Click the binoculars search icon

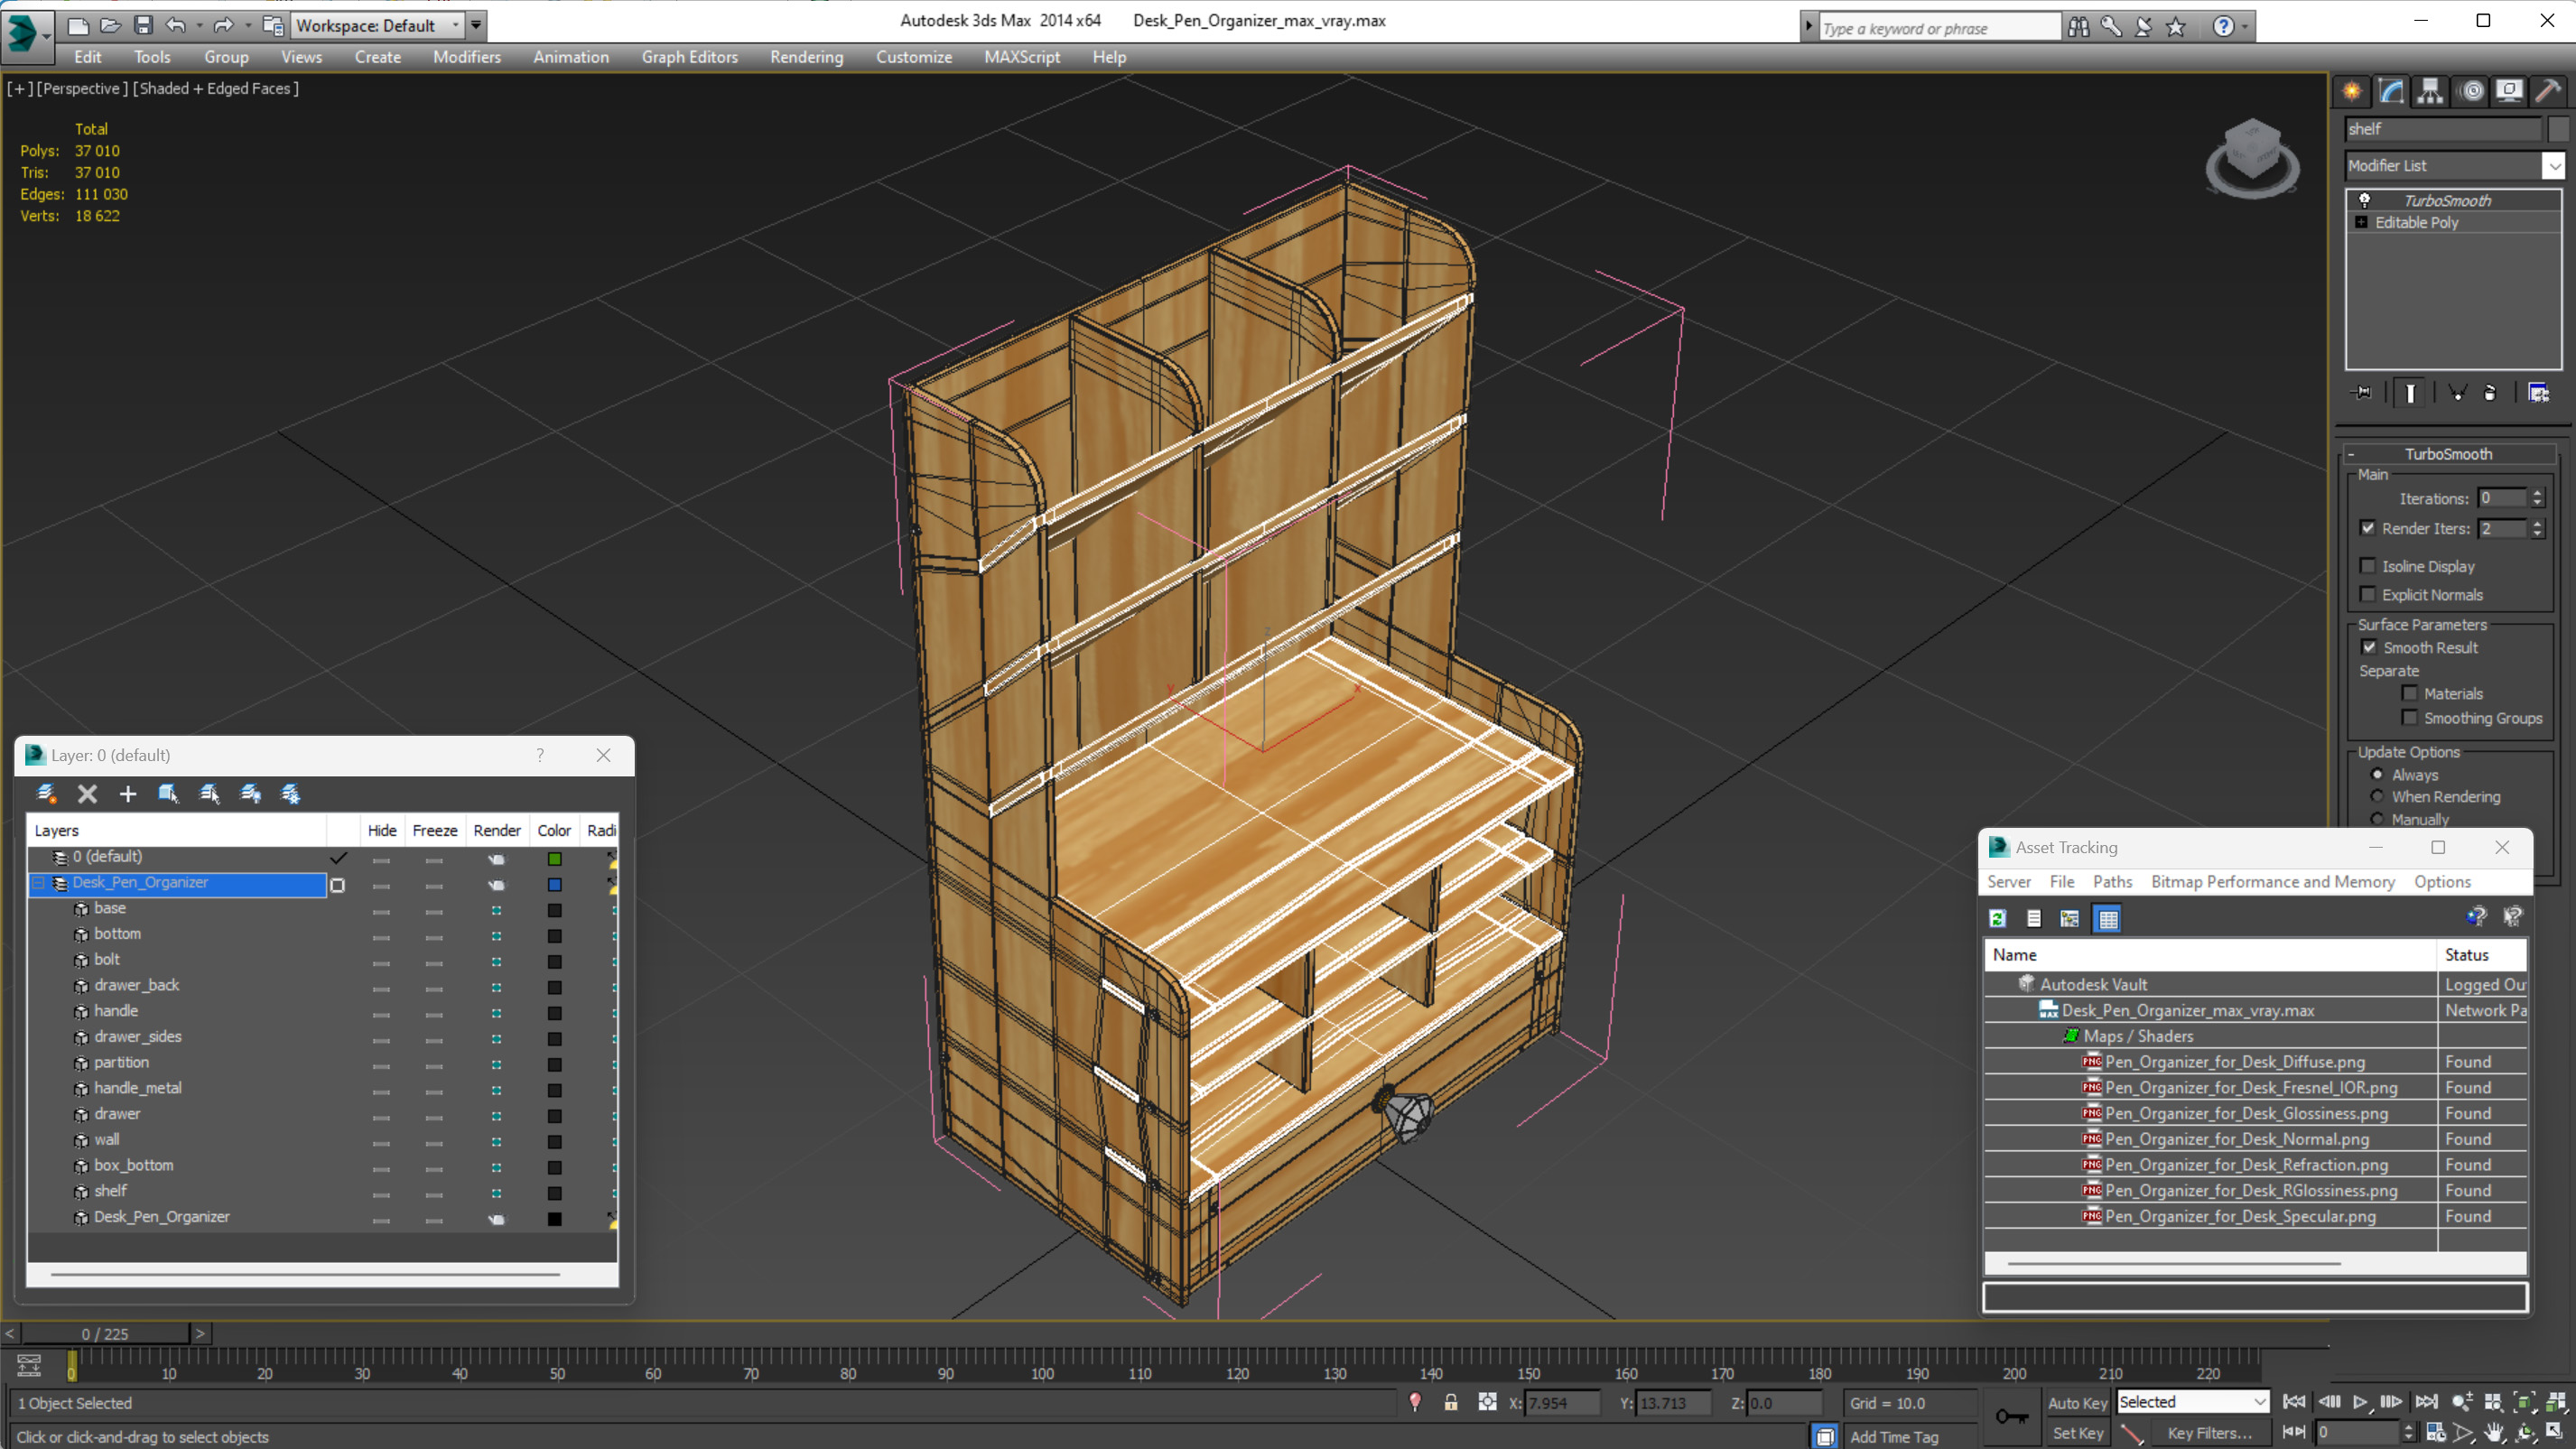(2079, 27)
